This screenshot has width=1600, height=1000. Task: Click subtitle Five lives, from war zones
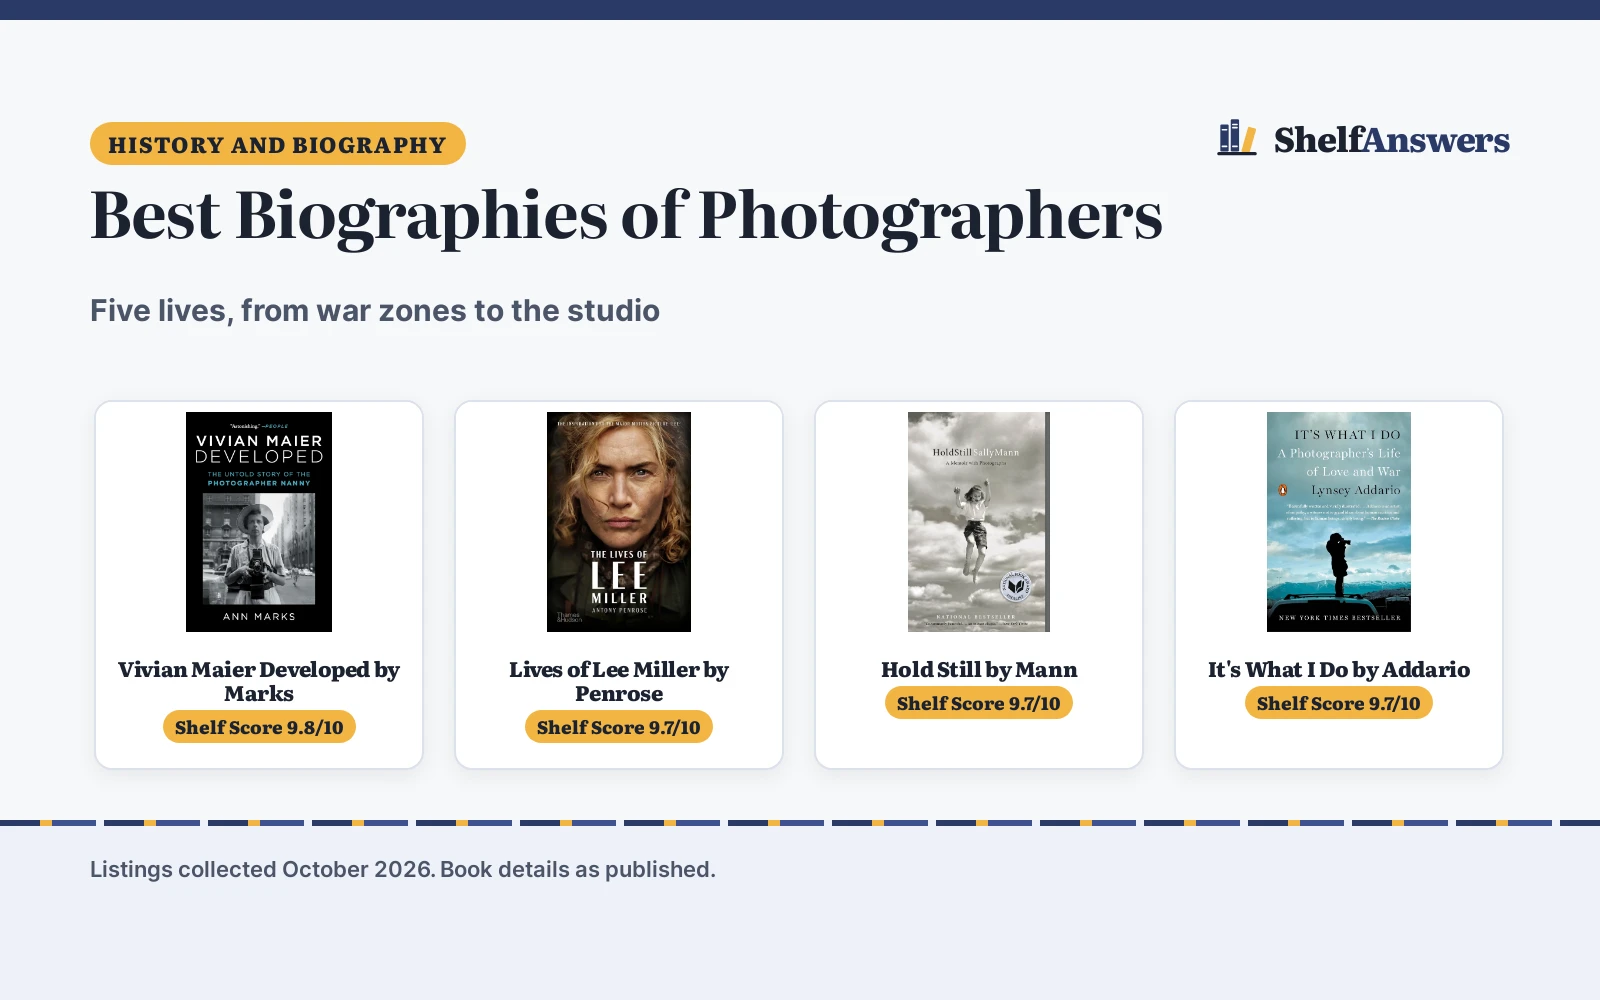tap(375, 311)
